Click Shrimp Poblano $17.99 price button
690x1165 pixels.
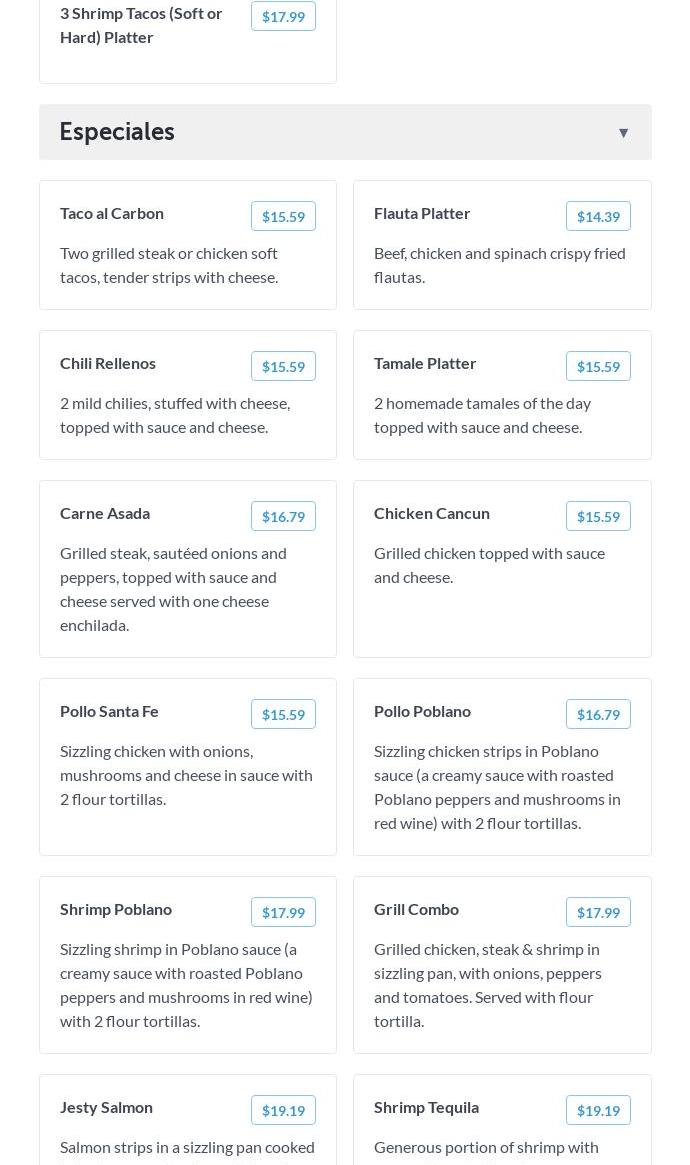283,912
